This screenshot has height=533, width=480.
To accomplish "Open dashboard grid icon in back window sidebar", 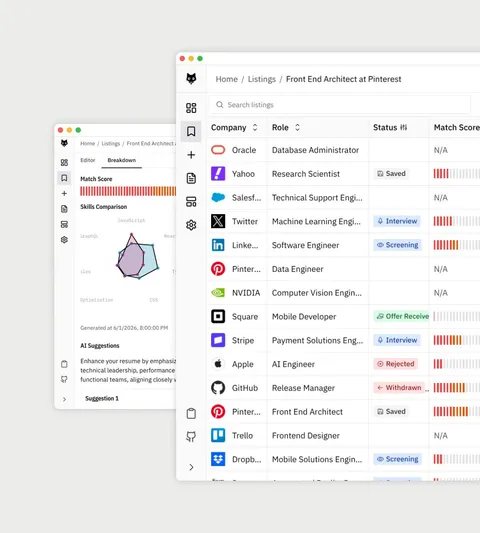I will coord(64,162).
